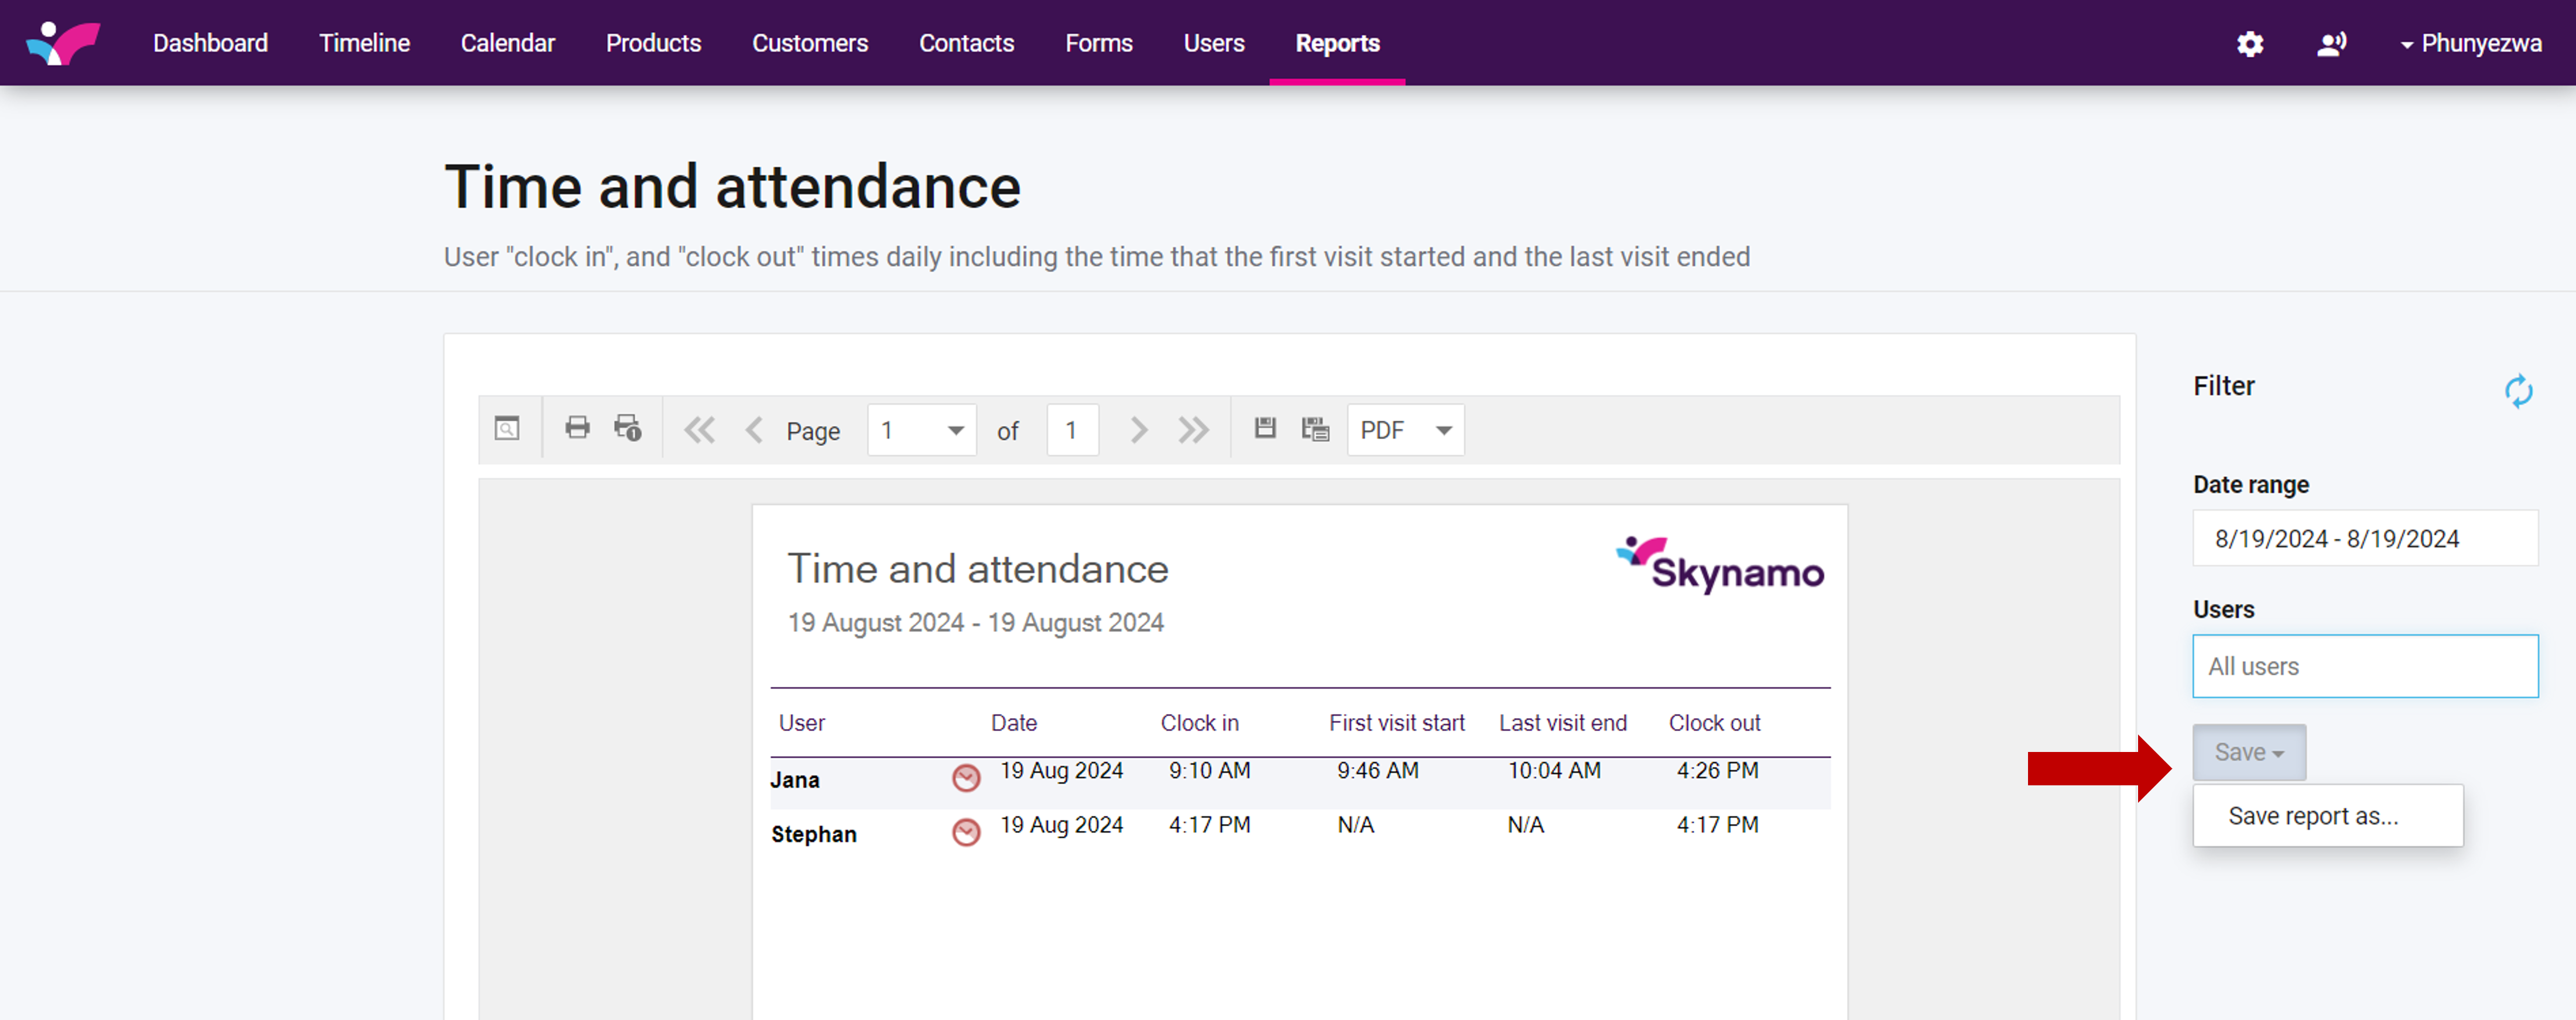Refresh the filter using the circular arrows
The width and height of the screenshot is (2576, 1020).
coord(2517,390)
